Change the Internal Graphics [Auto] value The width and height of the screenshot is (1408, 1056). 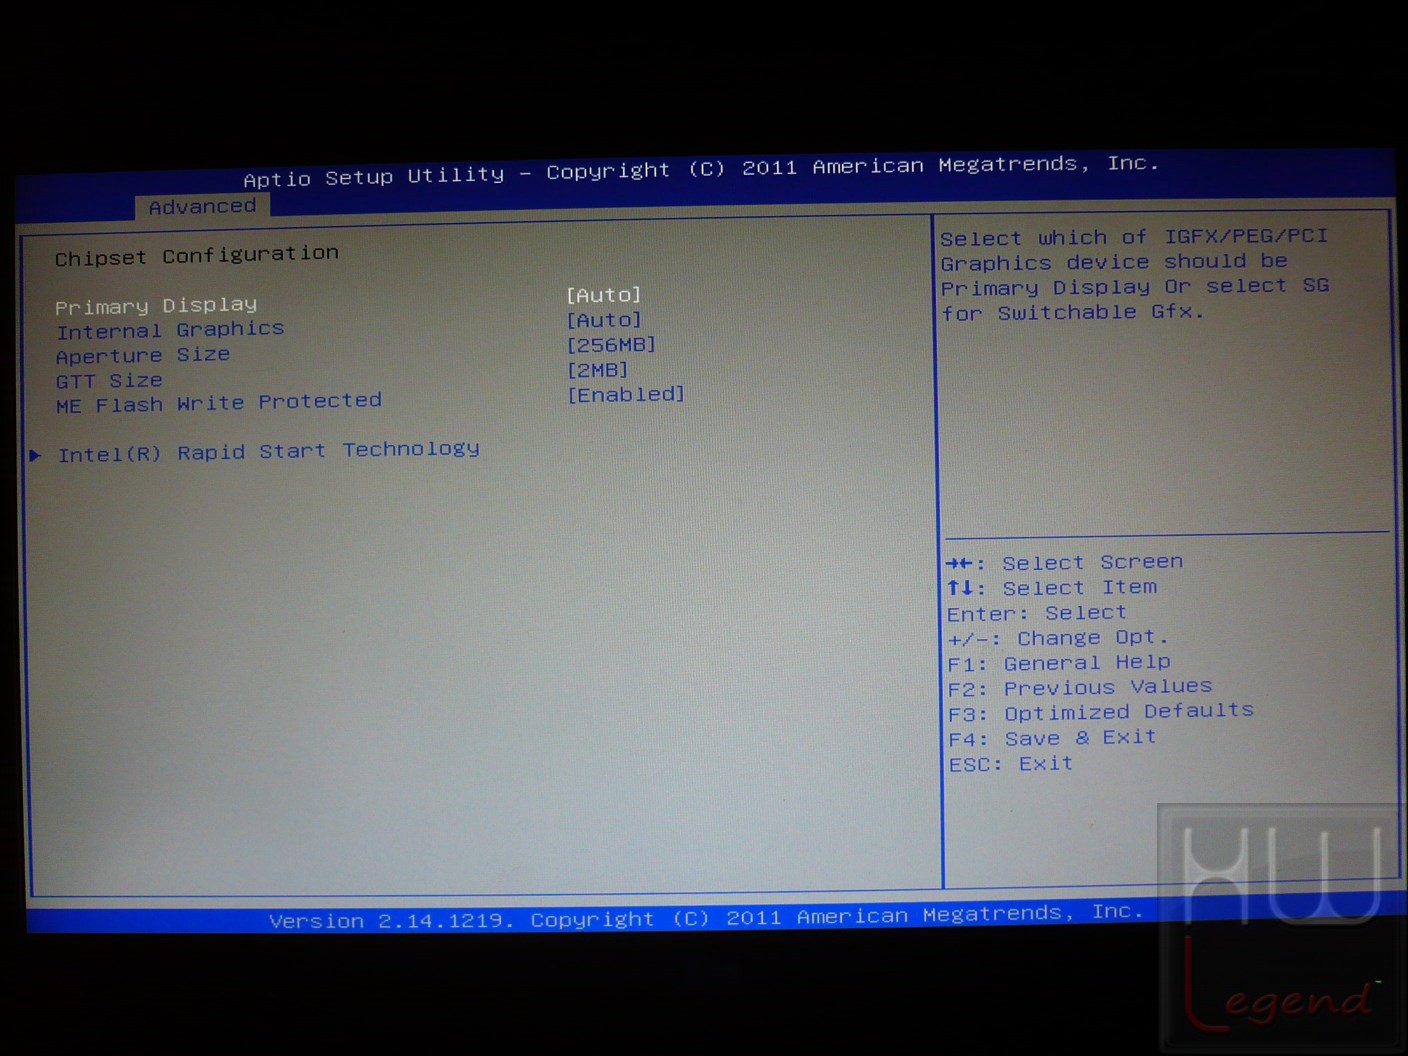[x=604, y=320]
